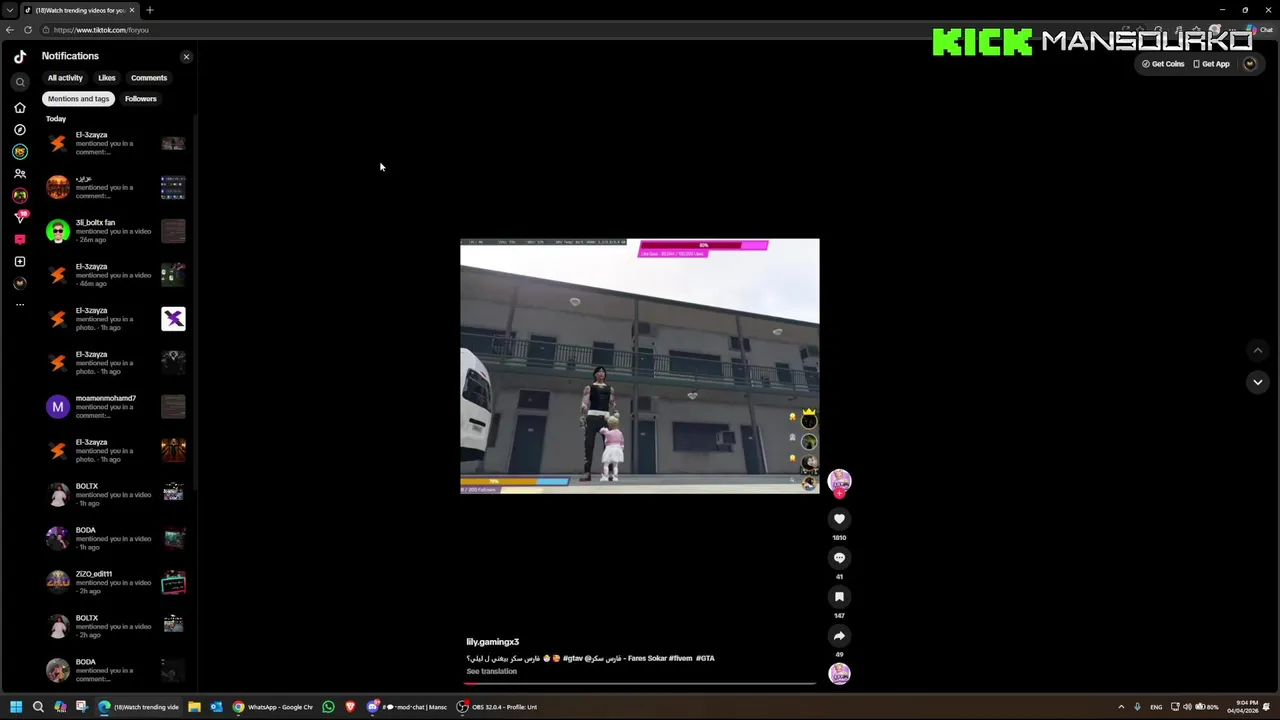Viewport: 1280px width, 720px height.
Task: Open the Following people icon in sidebar
Action: pos(20,173)
